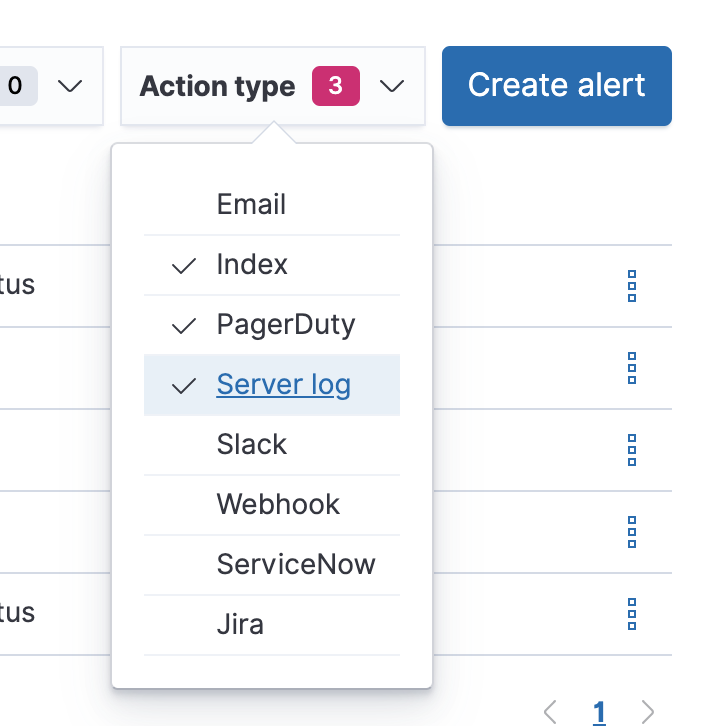Viewport: 708px width, 726px height.
Task: Open actions menu for the second table row
Action: point(631,368)
